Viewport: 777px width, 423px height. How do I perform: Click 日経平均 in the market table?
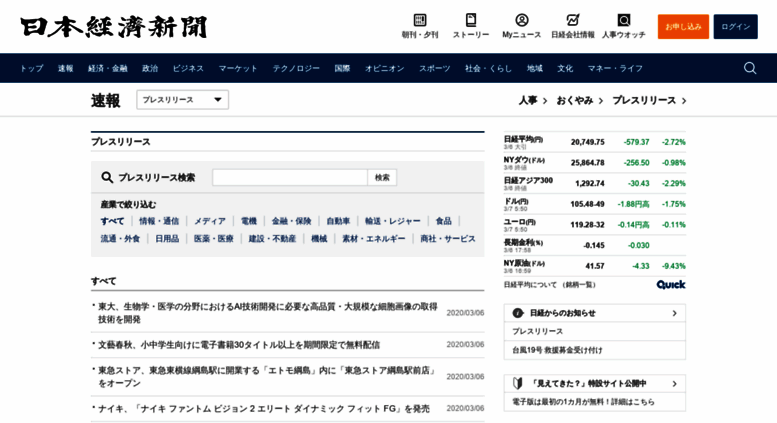[x=523, y=139]
